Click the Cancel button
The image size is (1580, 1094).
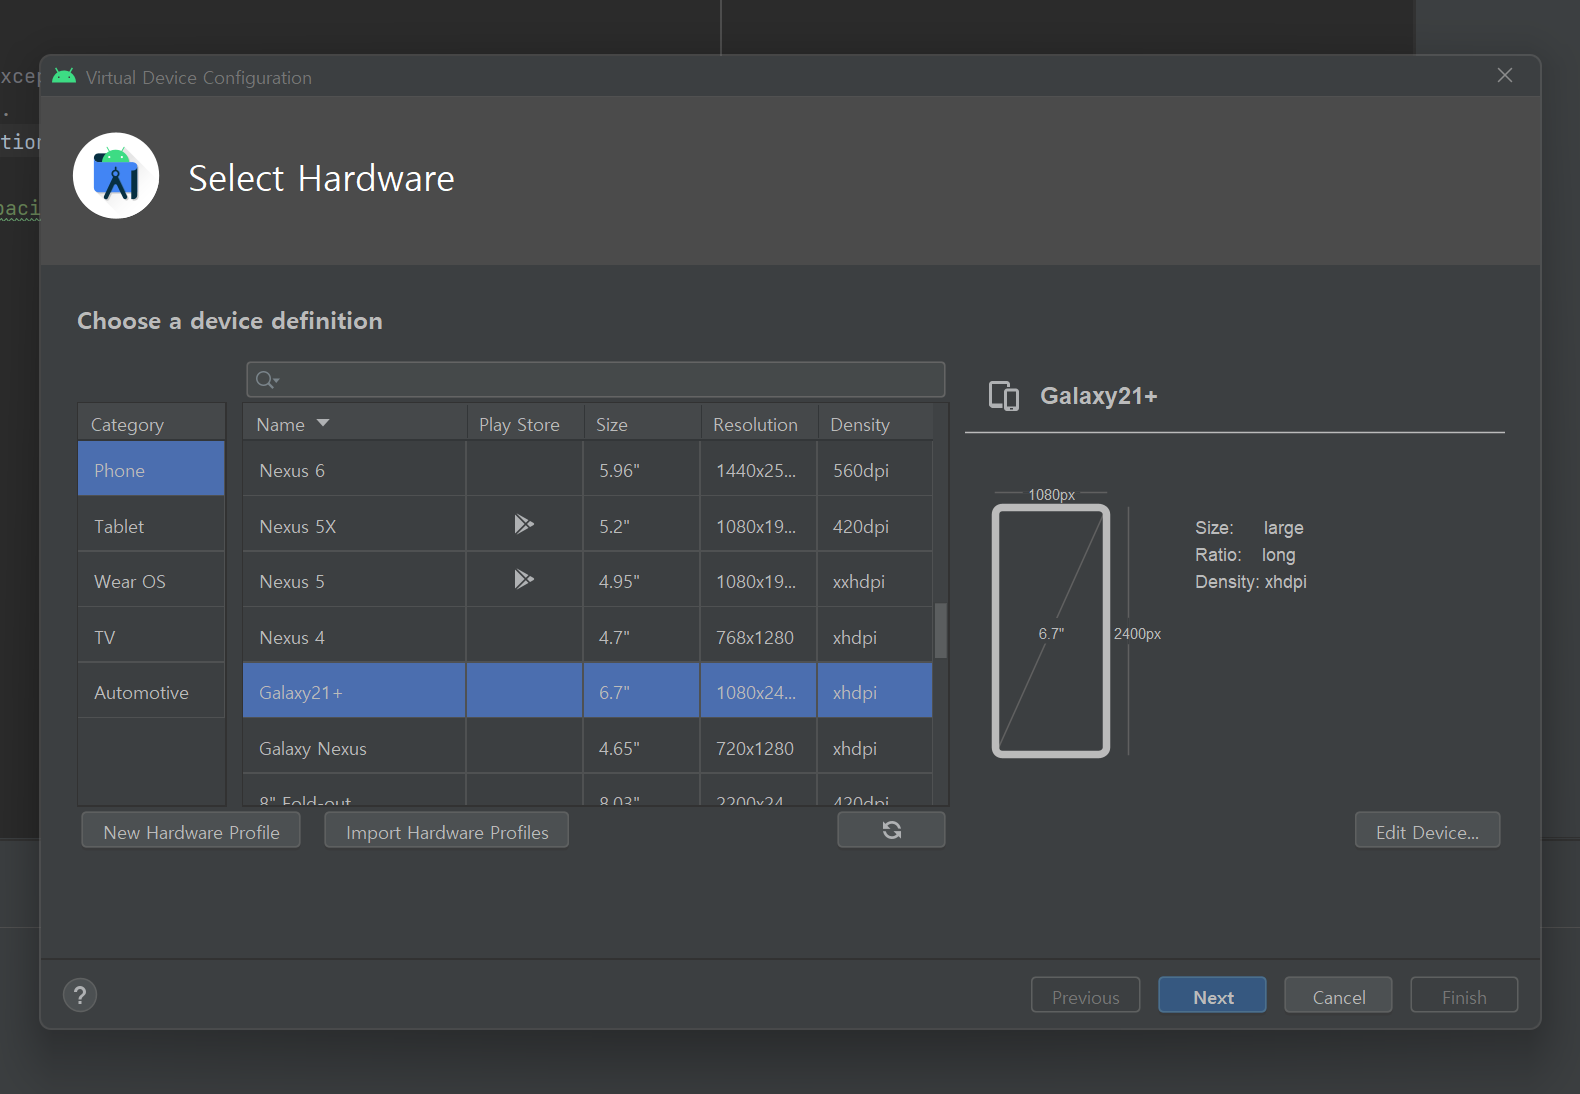[x=1338, y=996]
